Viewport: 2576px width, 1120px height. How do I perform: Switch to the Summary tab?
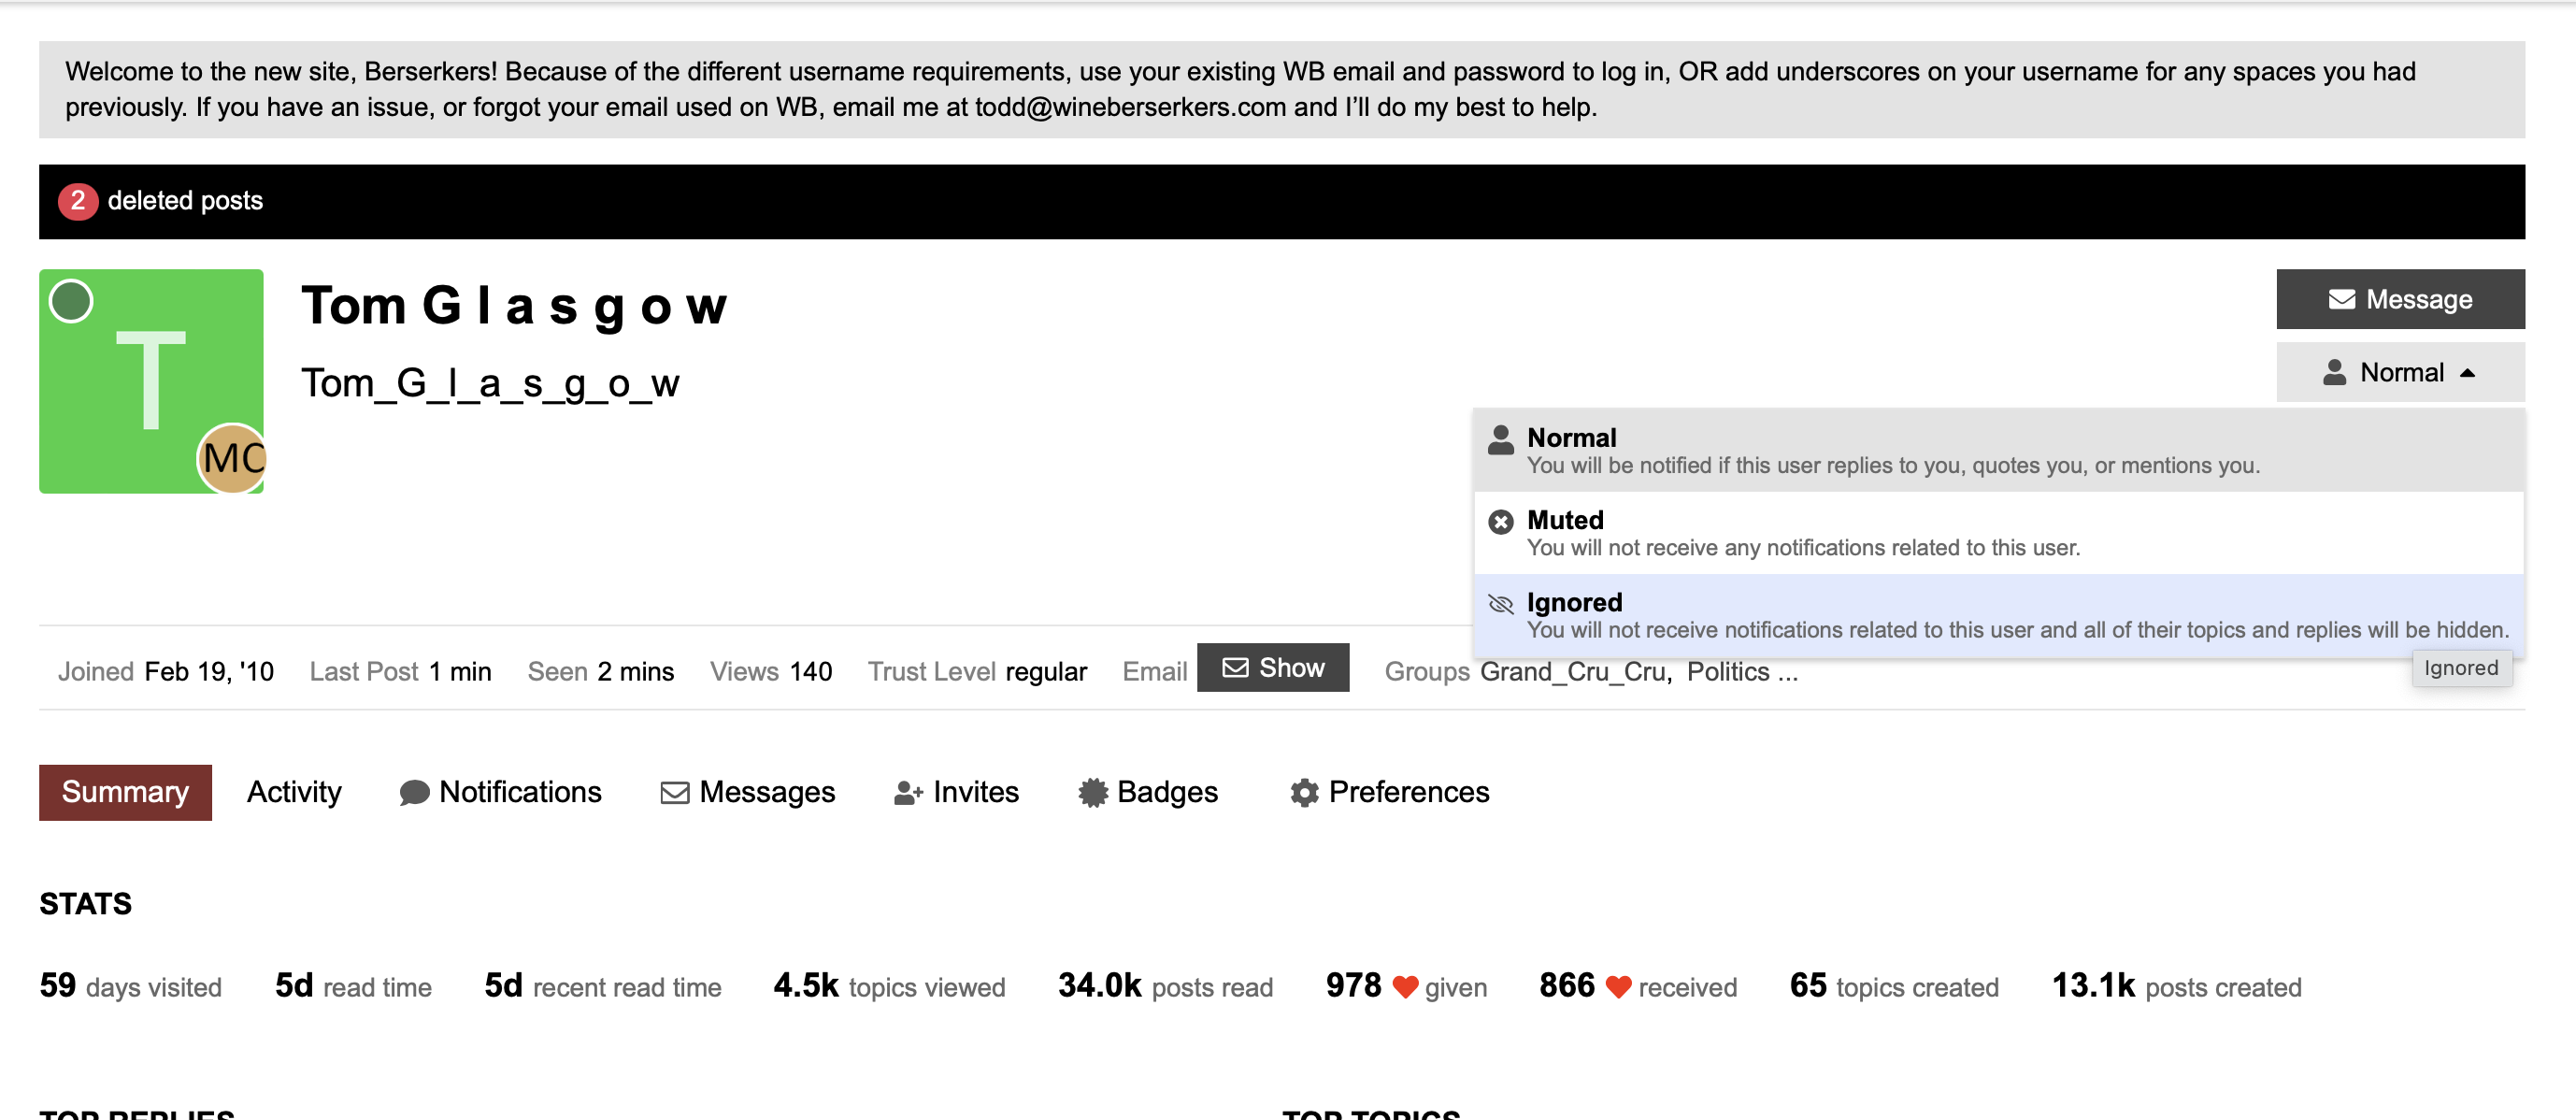click(x=125, y=792)
